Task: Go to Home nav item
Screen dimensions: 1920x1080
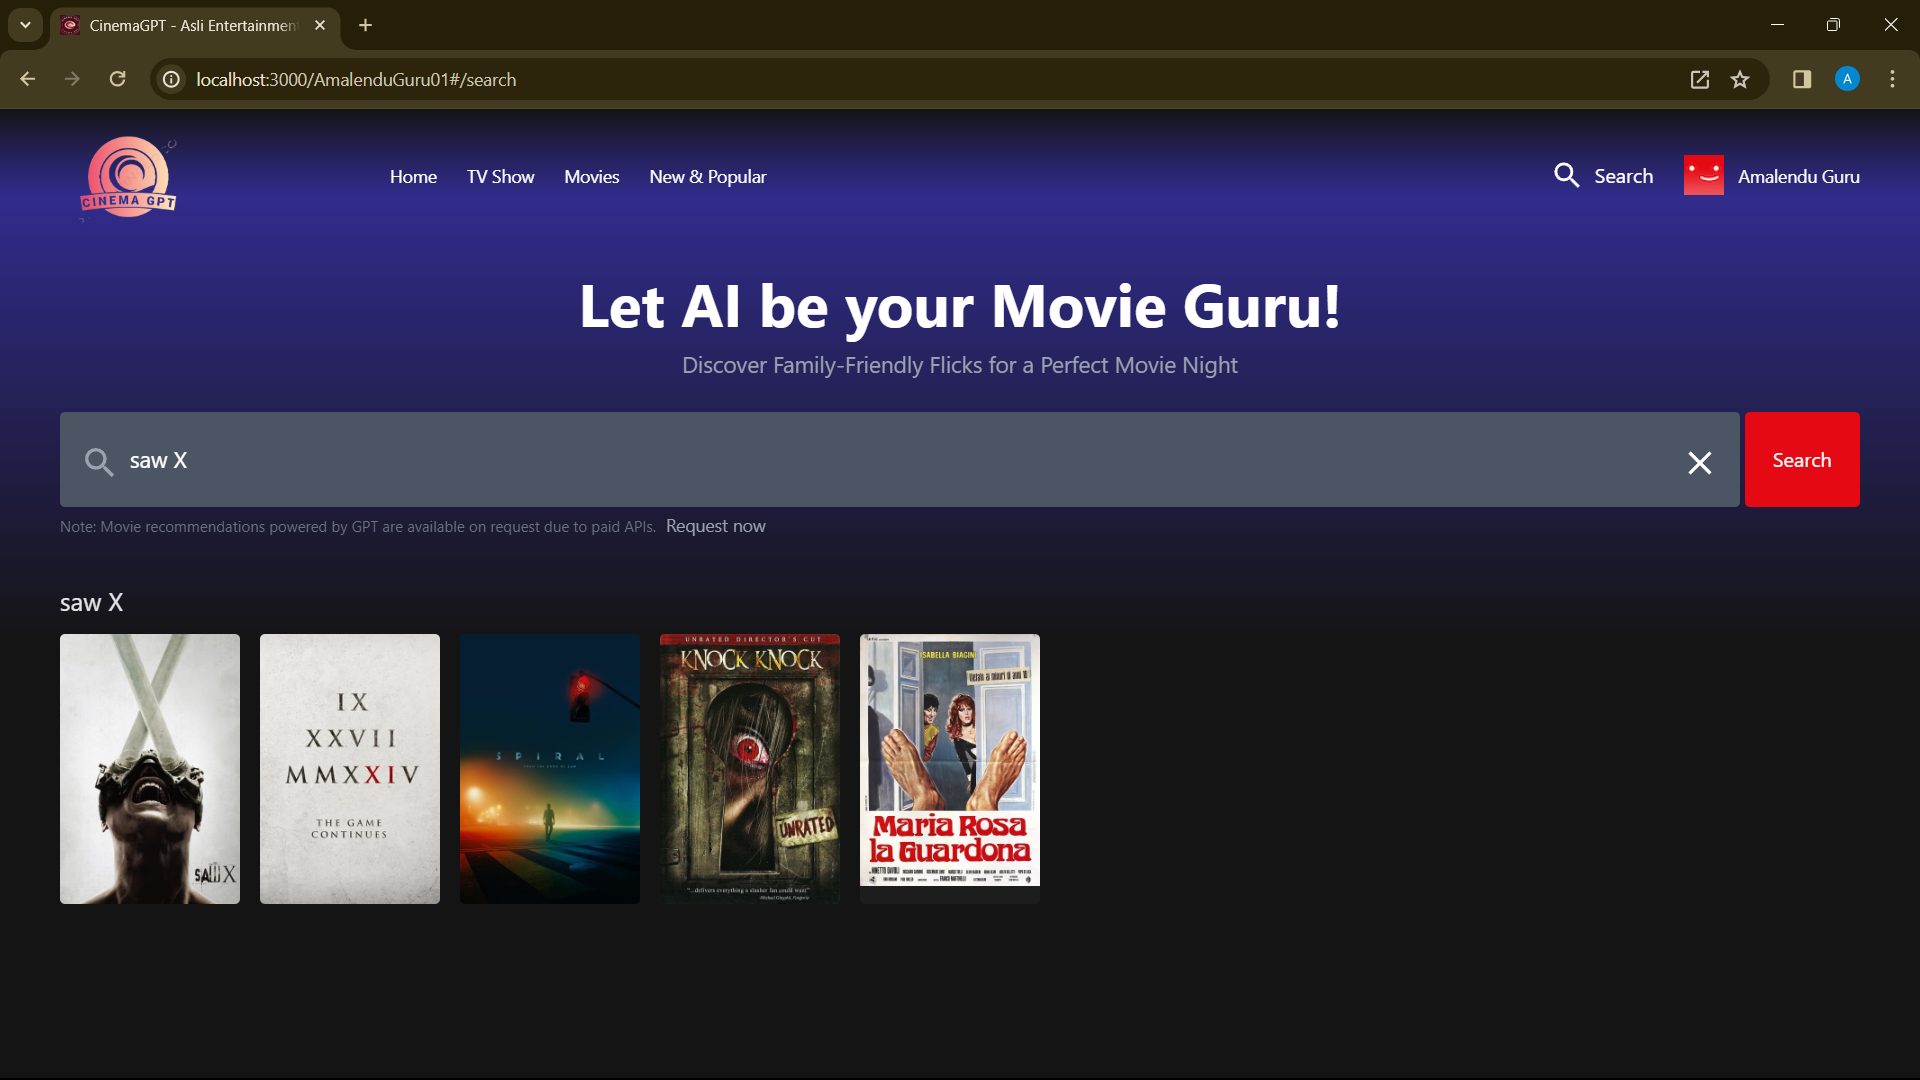Action: coord(413,177)
